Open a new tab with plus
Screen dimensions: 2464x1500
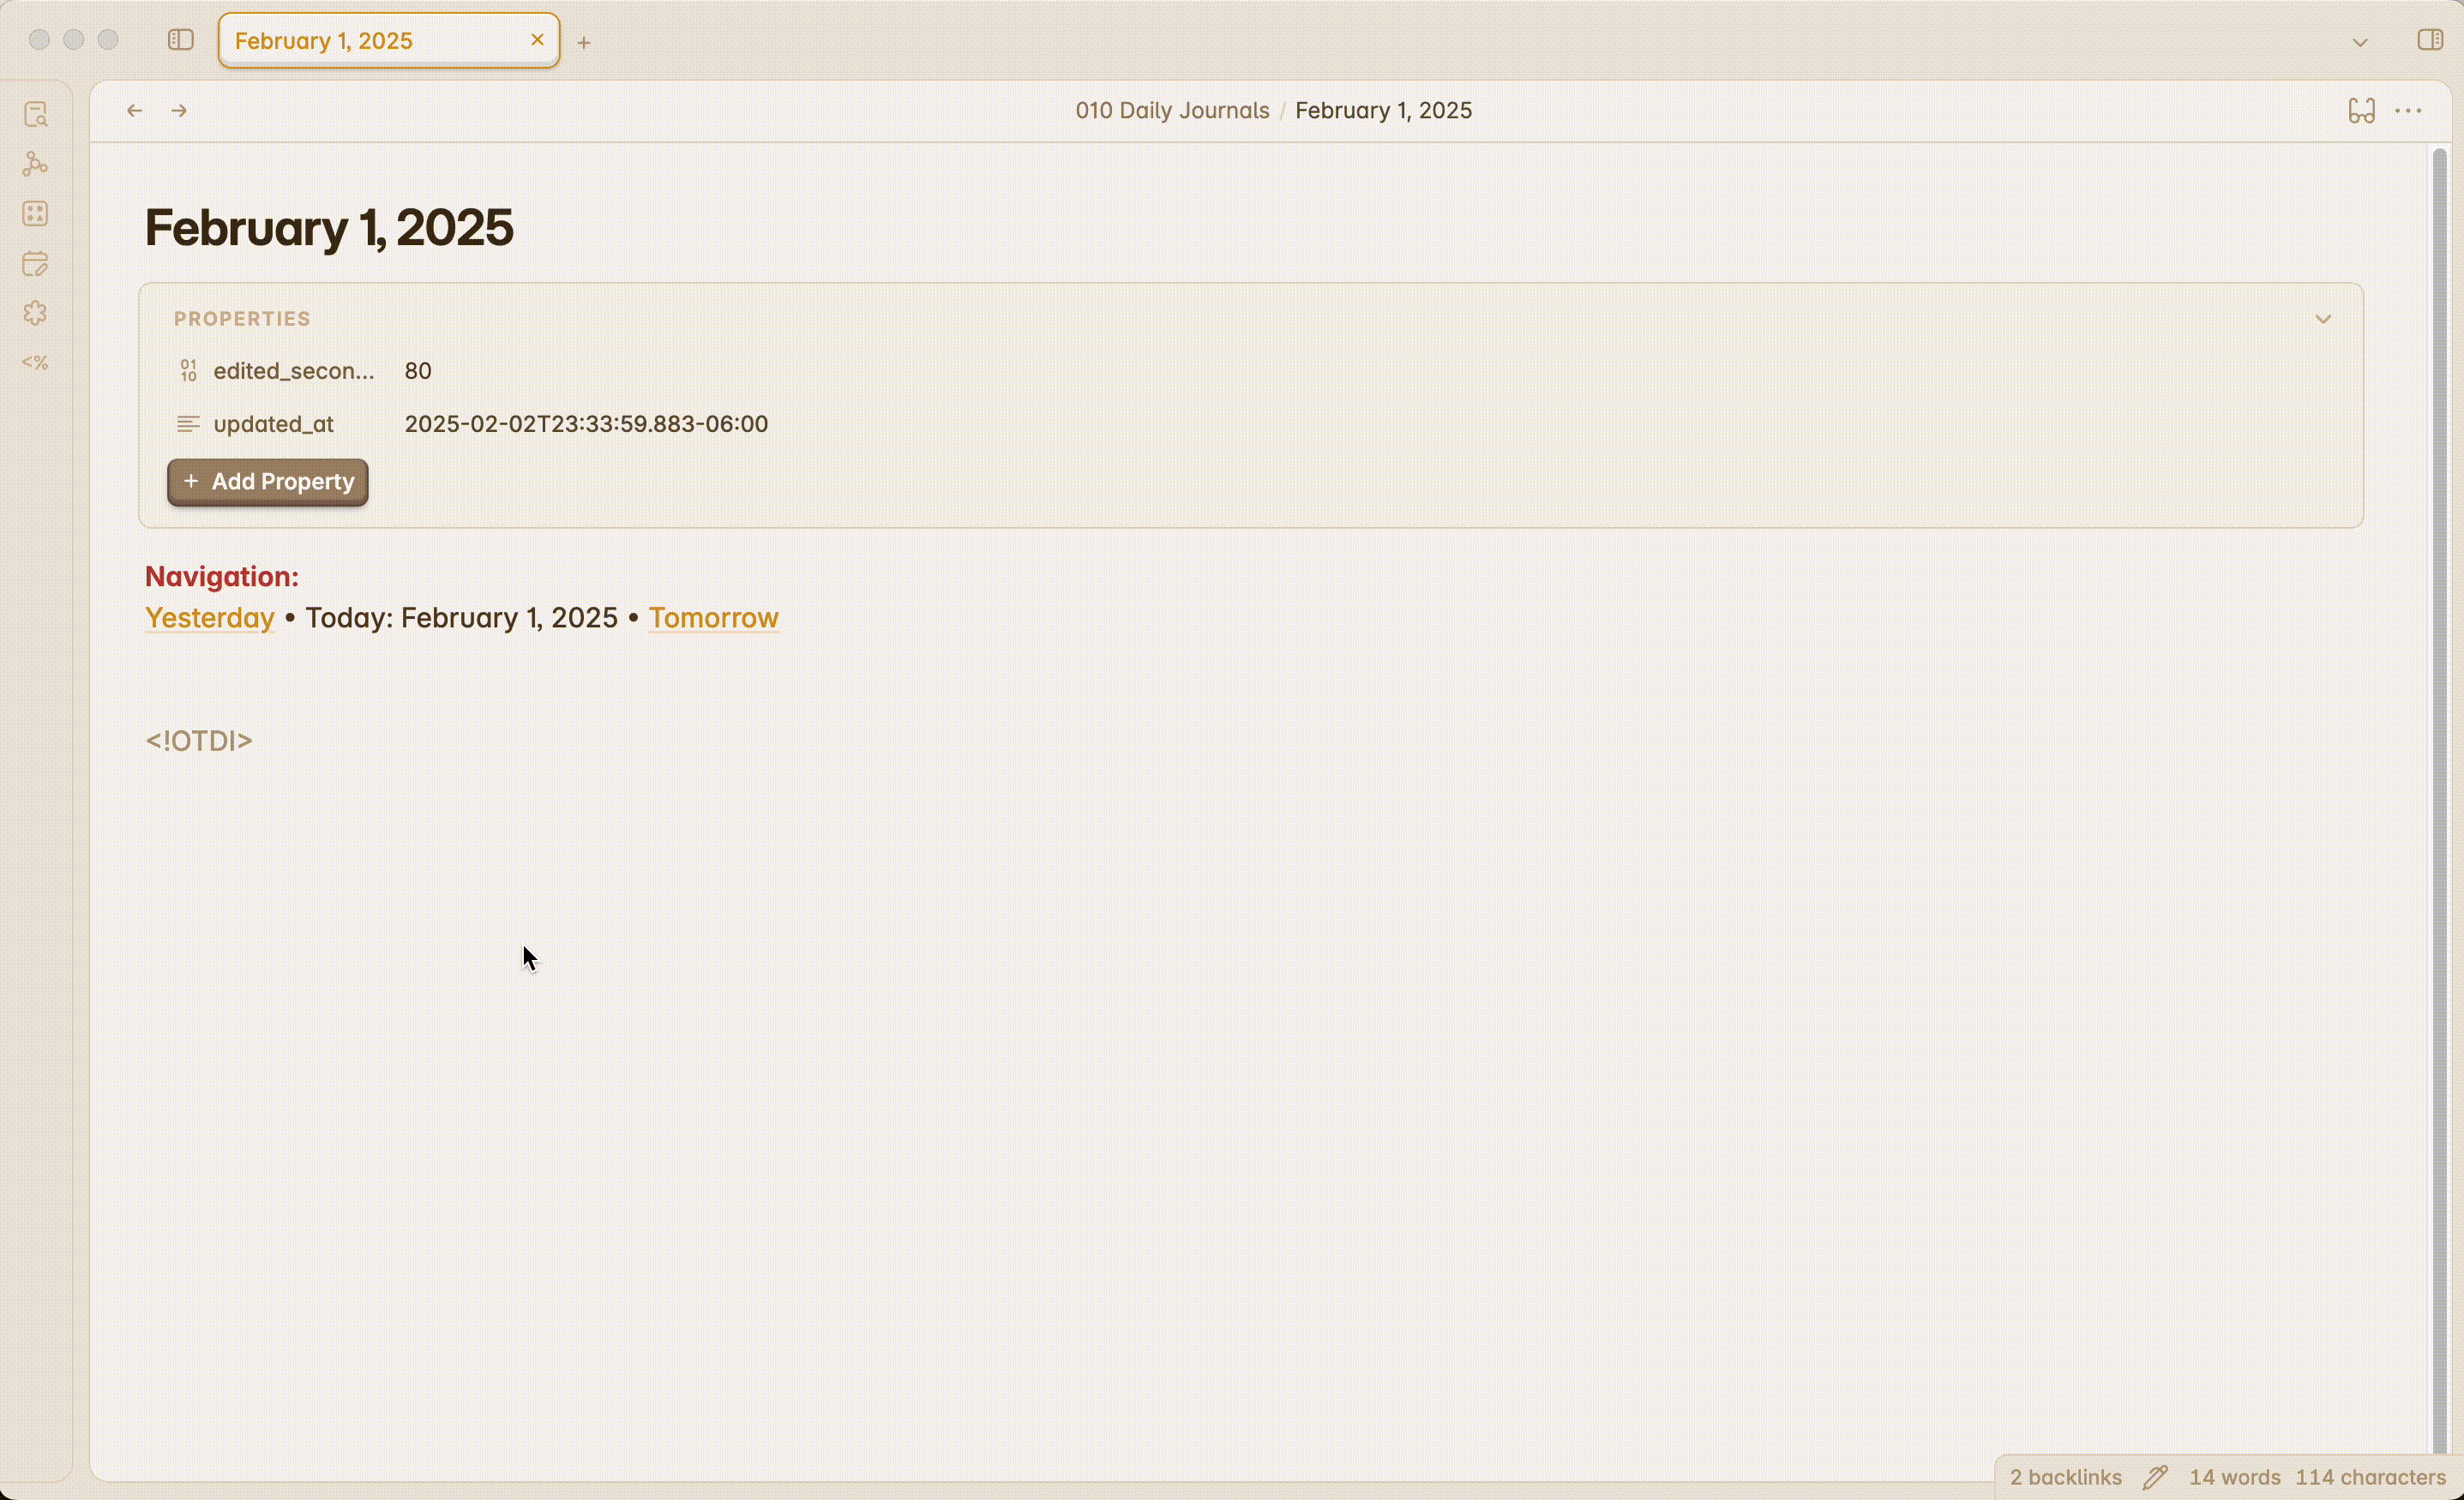pos(584,42)
